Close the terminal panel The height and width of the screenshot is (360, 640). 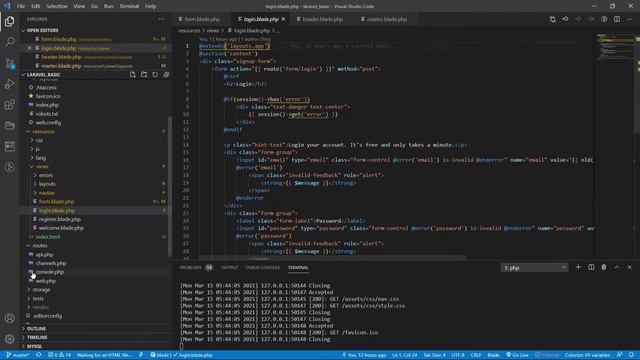[x=629, y=267]
